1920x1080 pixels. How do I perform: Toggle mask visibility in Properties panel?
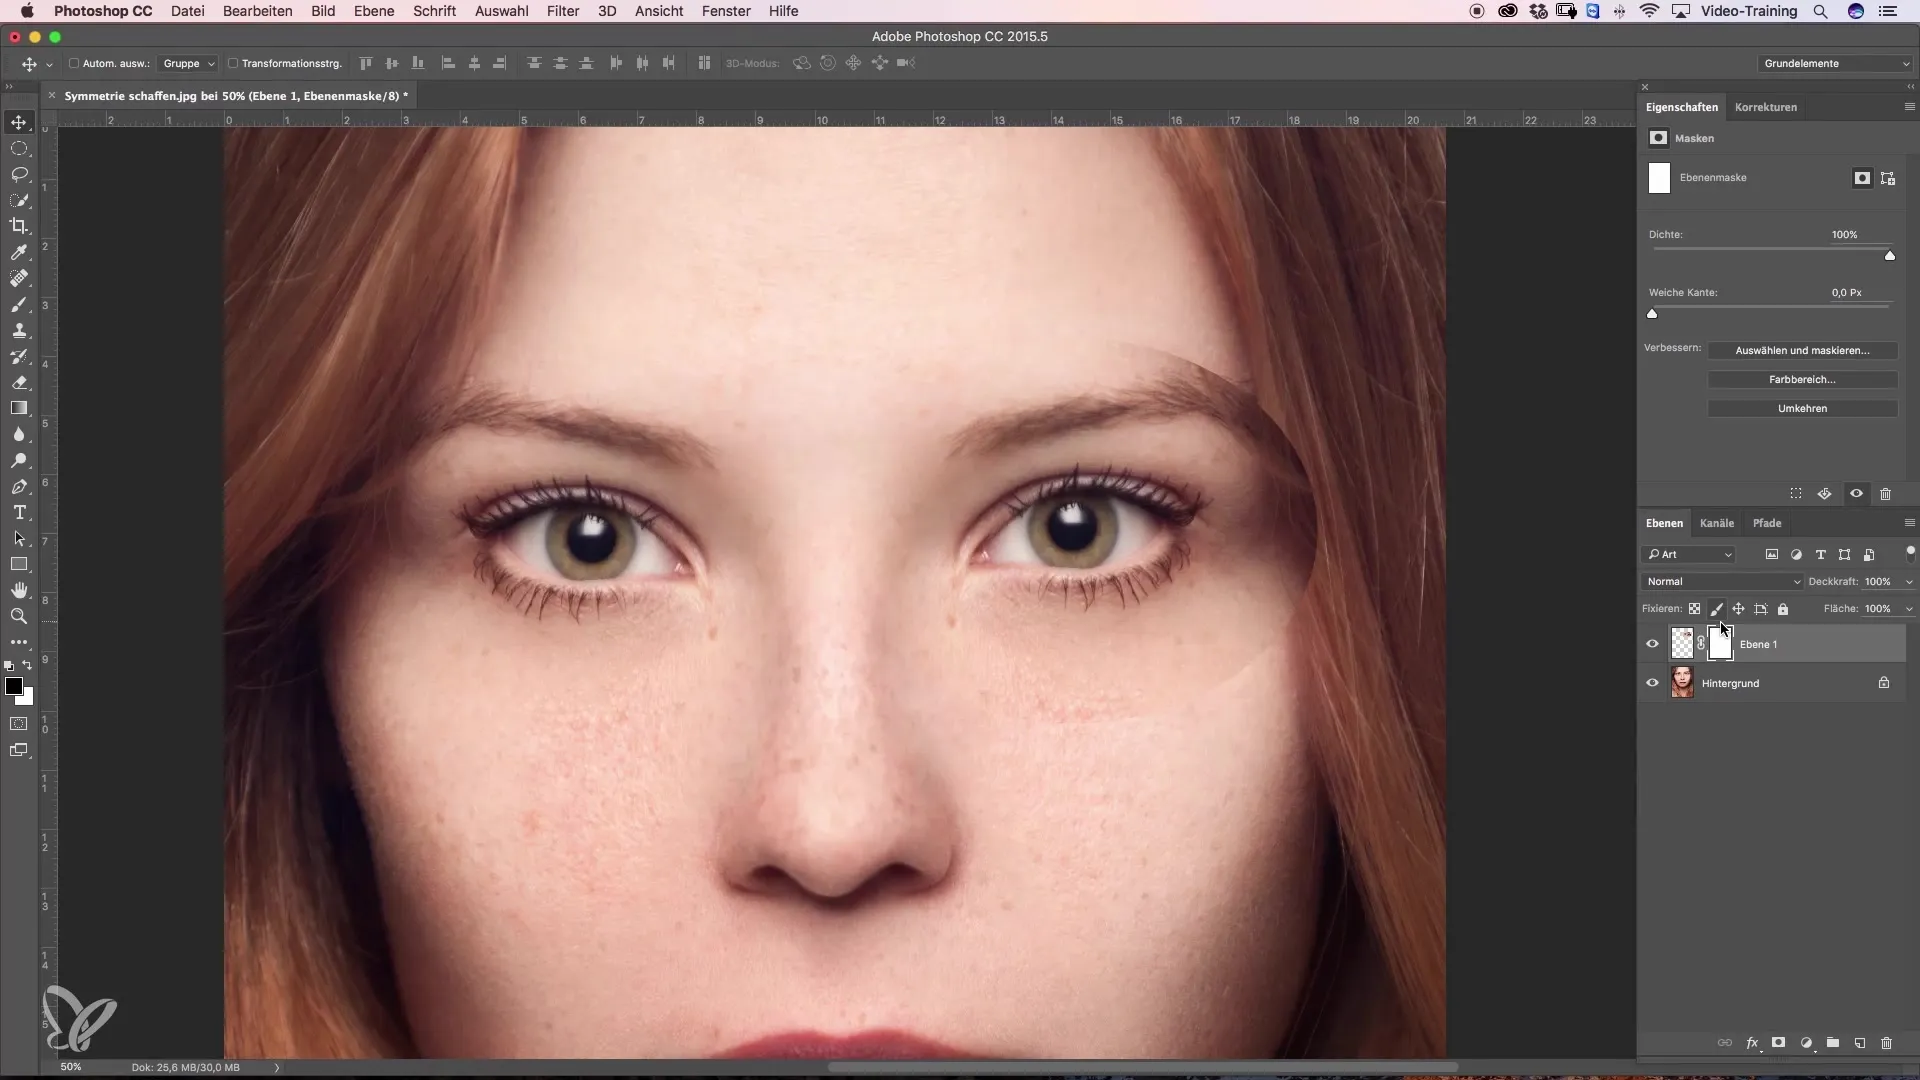point(1856,494)
